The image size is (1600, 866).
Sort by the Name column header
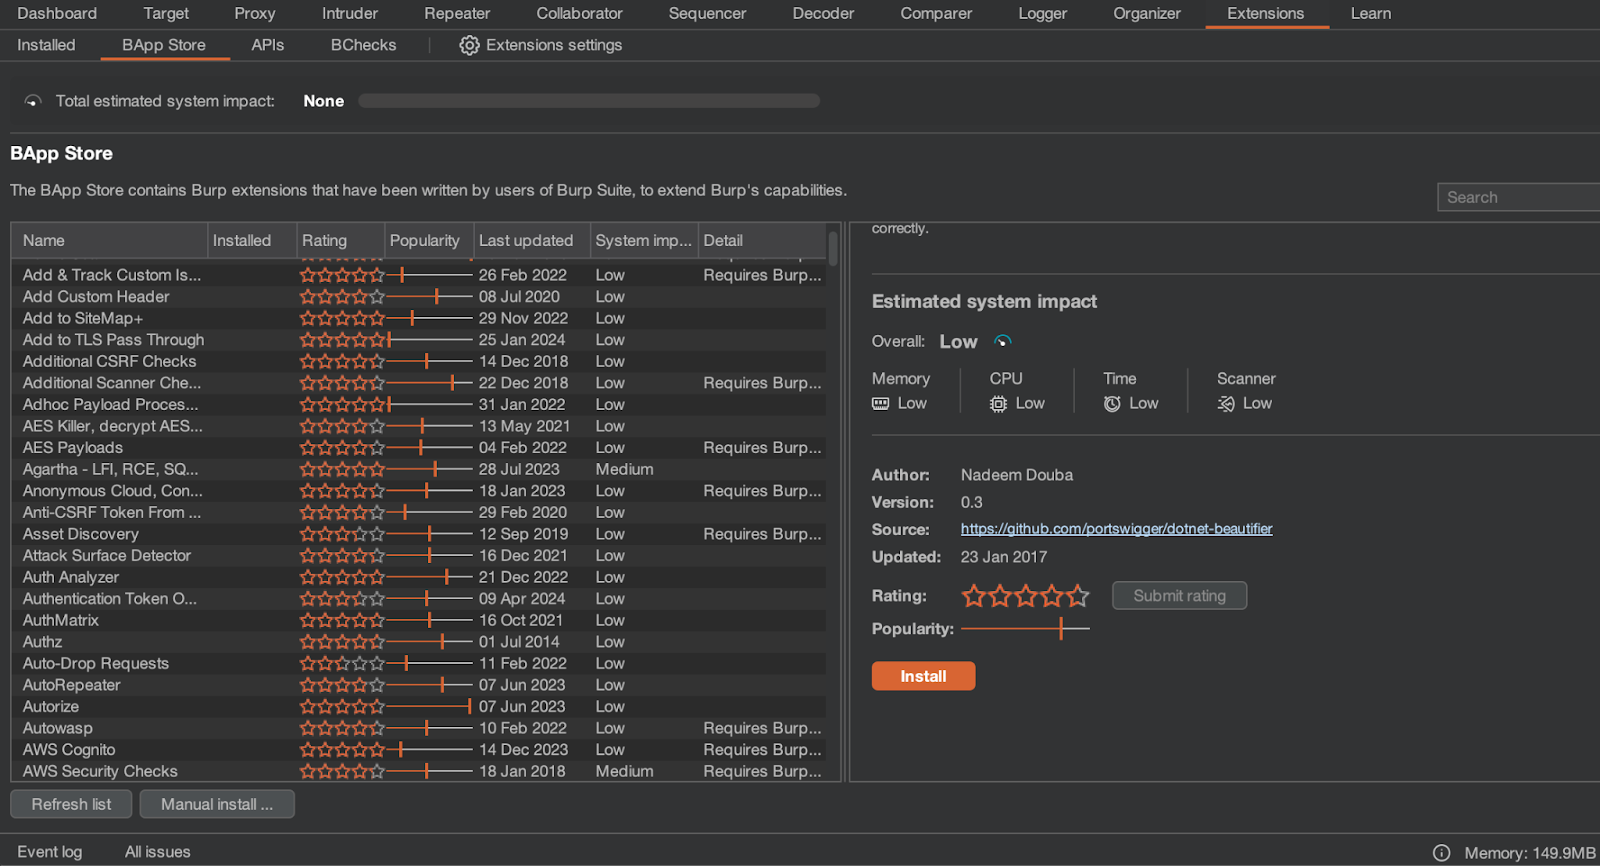pos(109,241)
